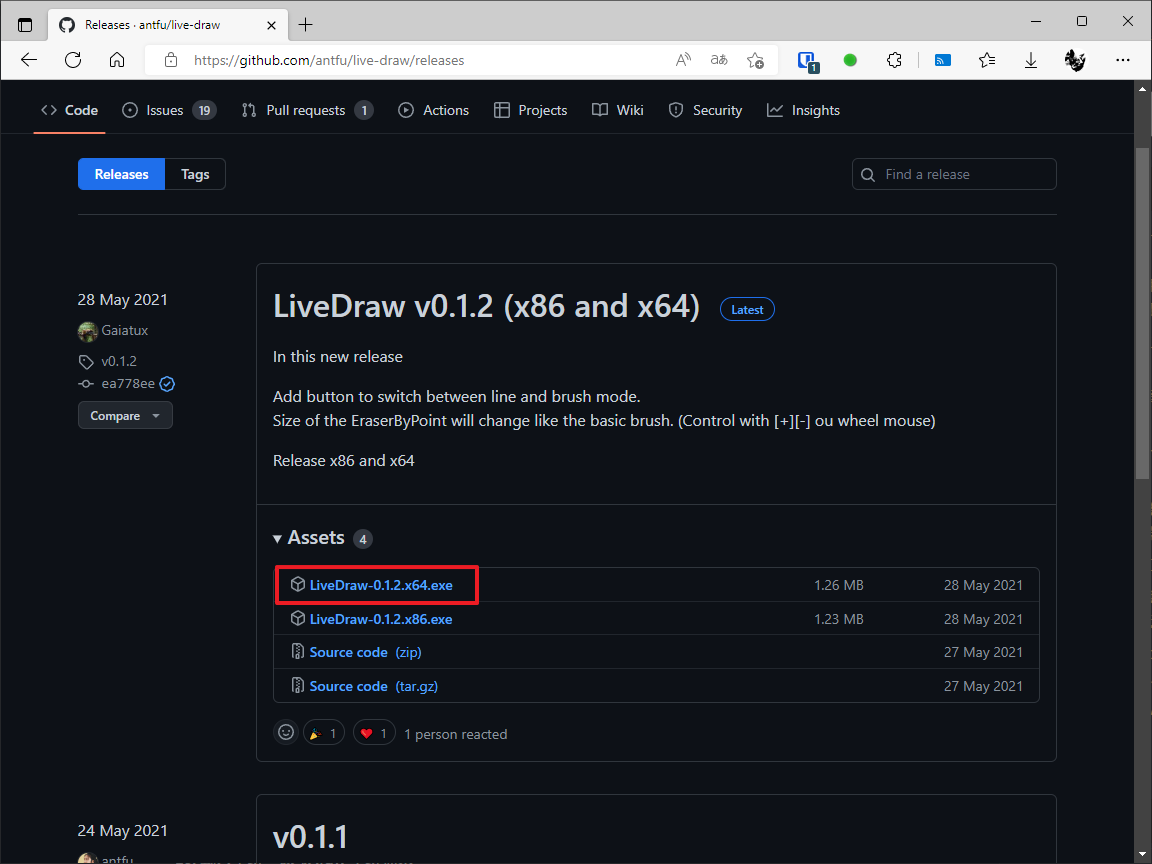Click the blue cast extension icon
Screen dimensions: 1152x864
[x=943, y=60]
